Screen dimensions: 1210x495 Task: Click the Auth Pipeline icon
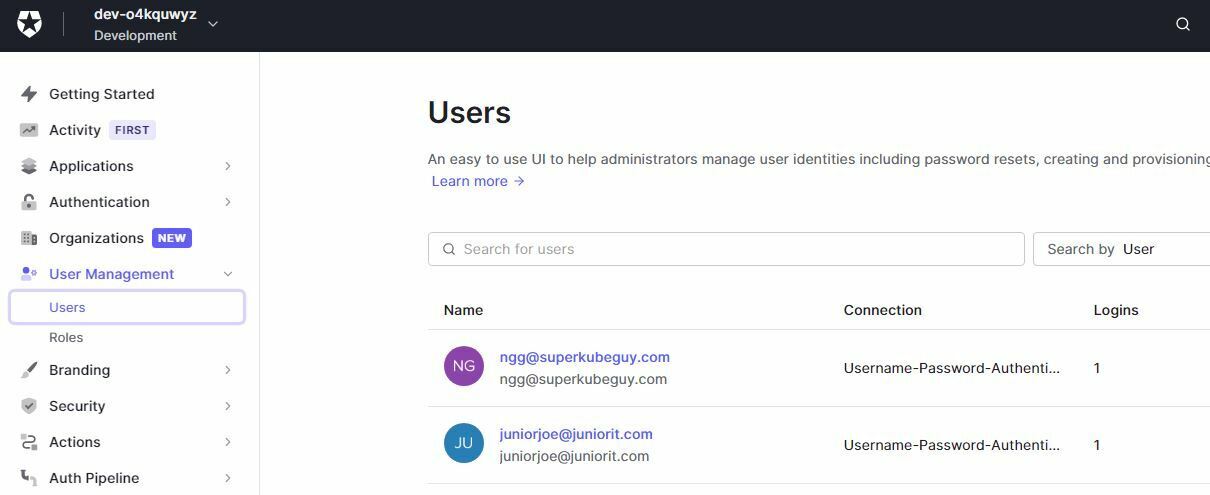(x=29, y=478)
